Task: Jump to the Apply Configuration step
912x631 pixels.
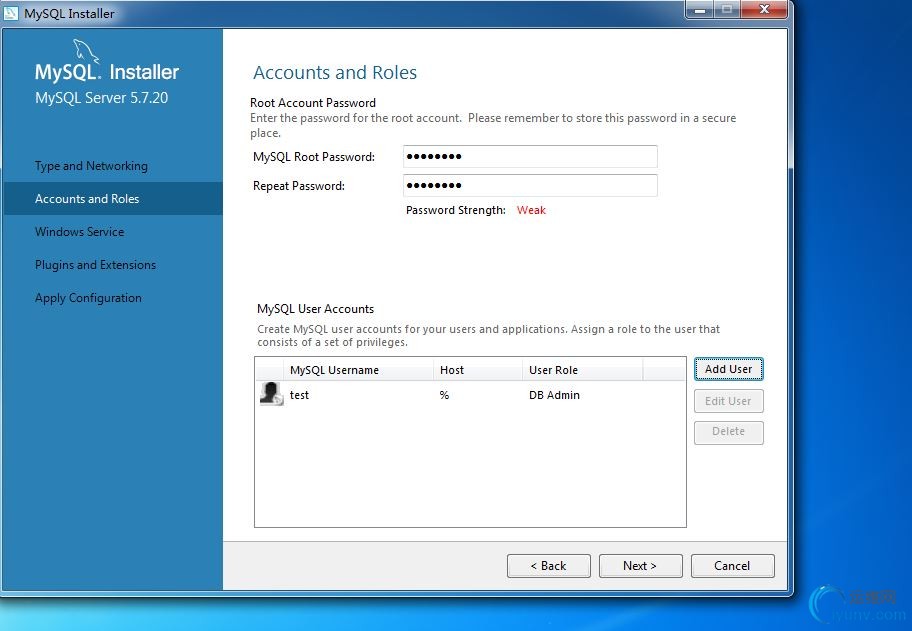Action: pyautogui.click(x=88, y=298)
